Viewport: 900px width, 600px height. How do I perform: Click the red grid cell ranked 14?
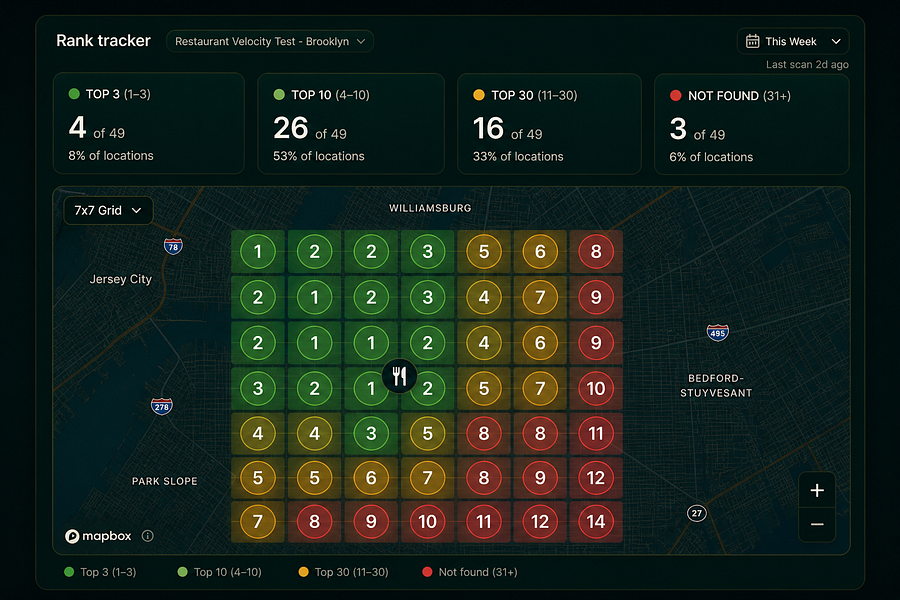596,521
